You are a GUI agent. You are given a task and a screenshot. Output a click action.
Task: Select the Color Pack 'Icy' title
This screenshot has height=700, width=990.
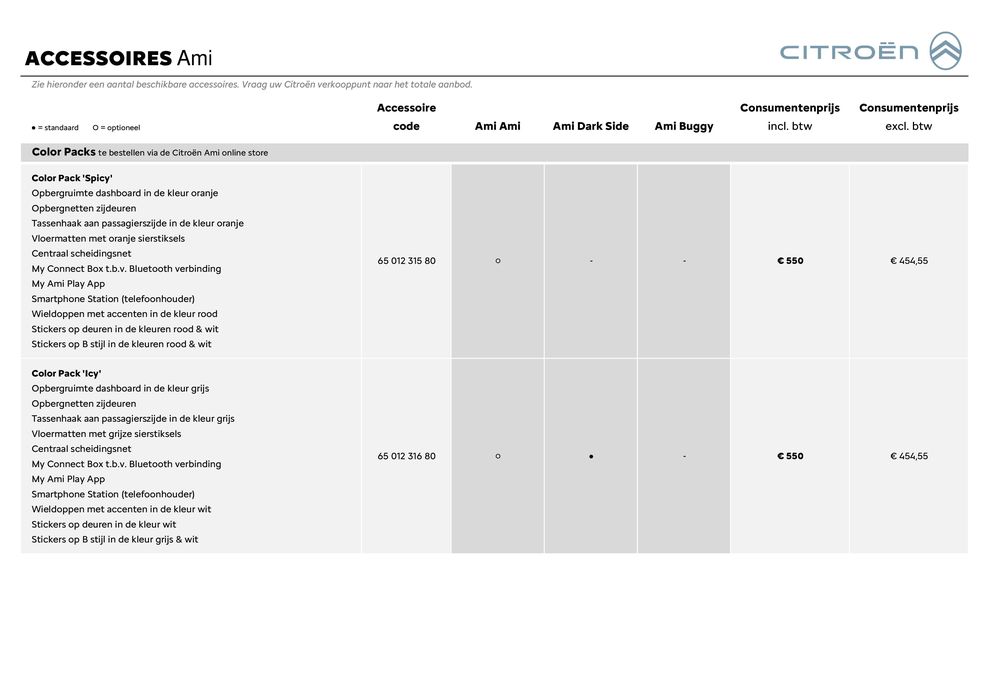coord(66,373)
